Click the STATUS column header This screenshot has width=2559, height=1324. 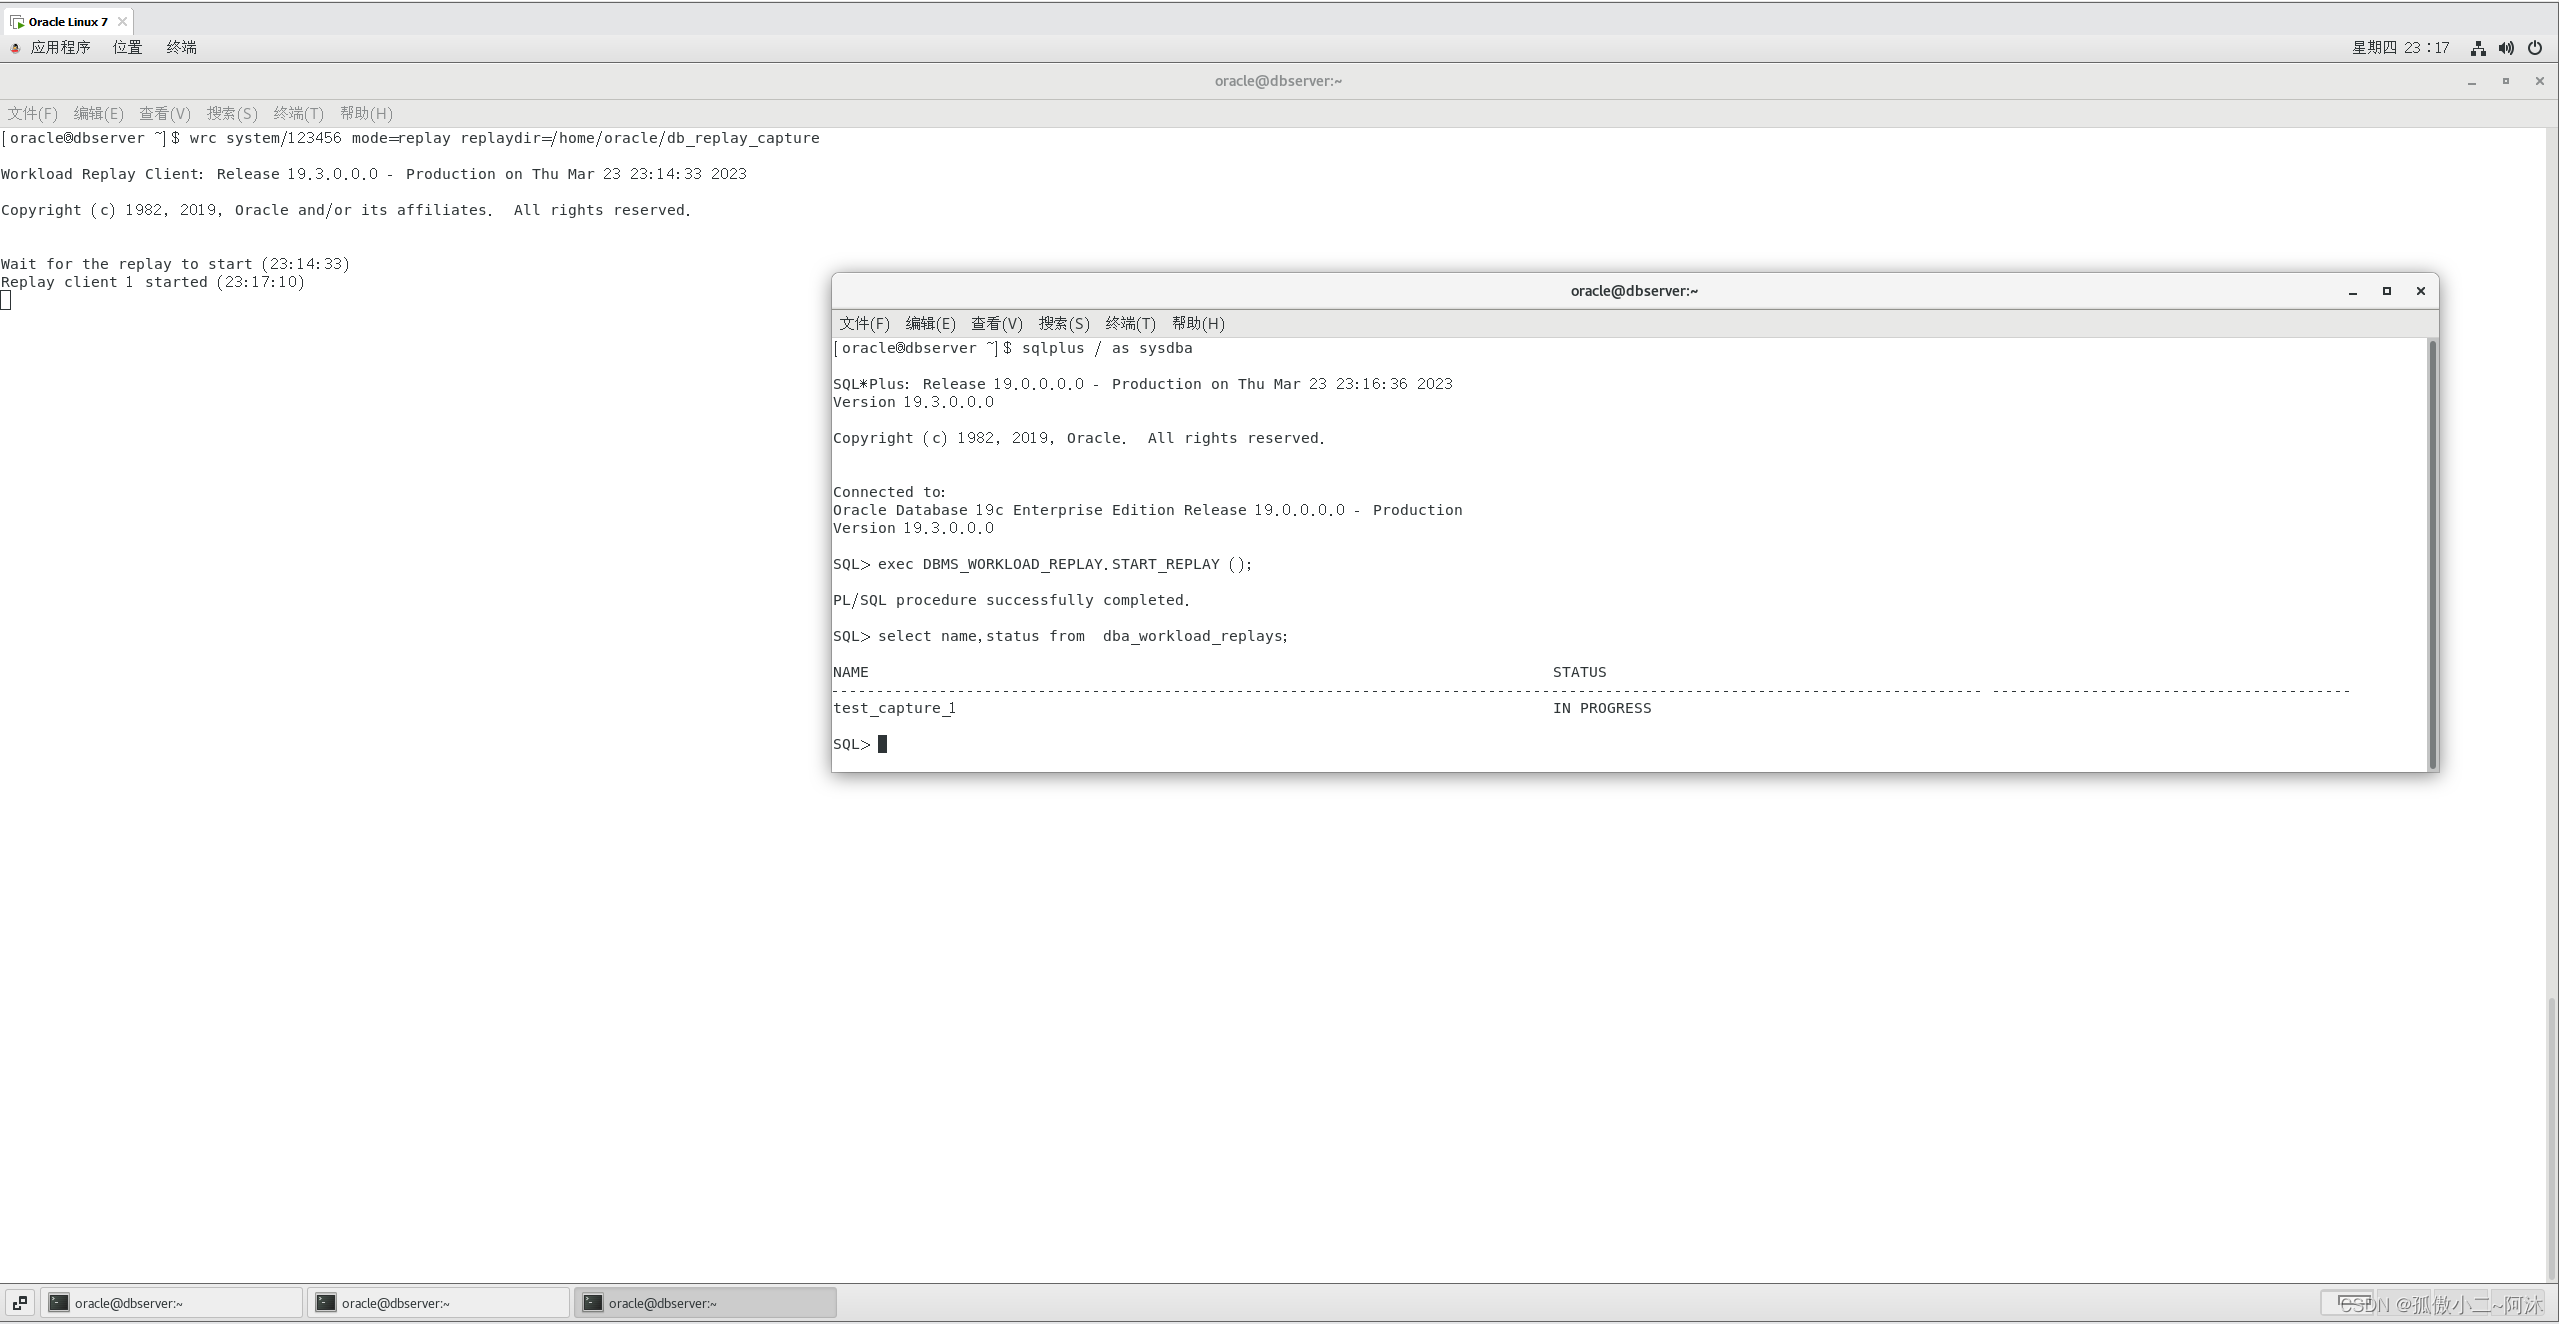point(1579,672)
